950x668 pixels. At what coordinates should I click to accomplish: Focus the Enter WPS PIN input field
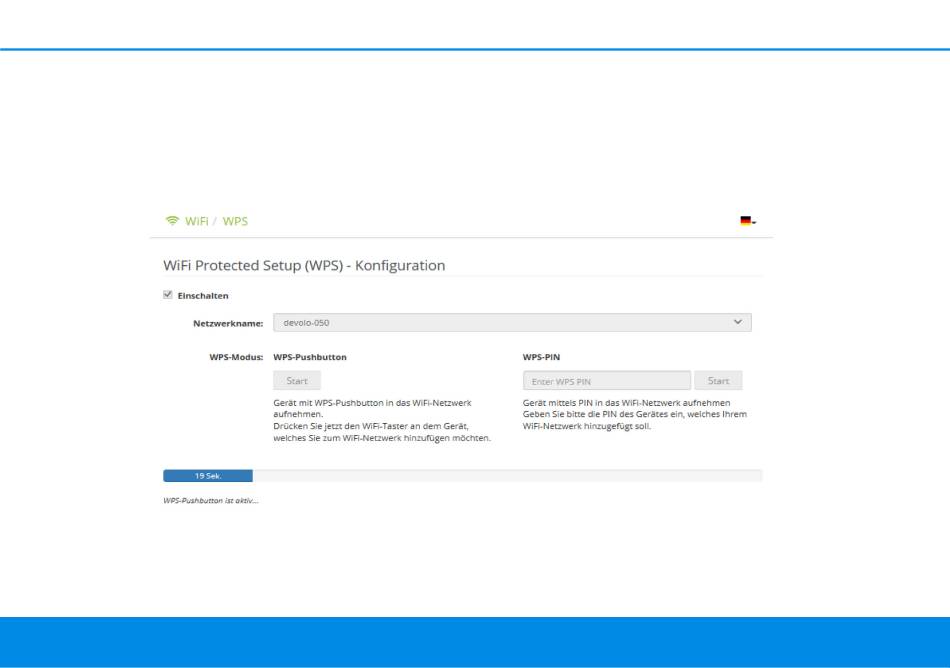pos(606,381)
